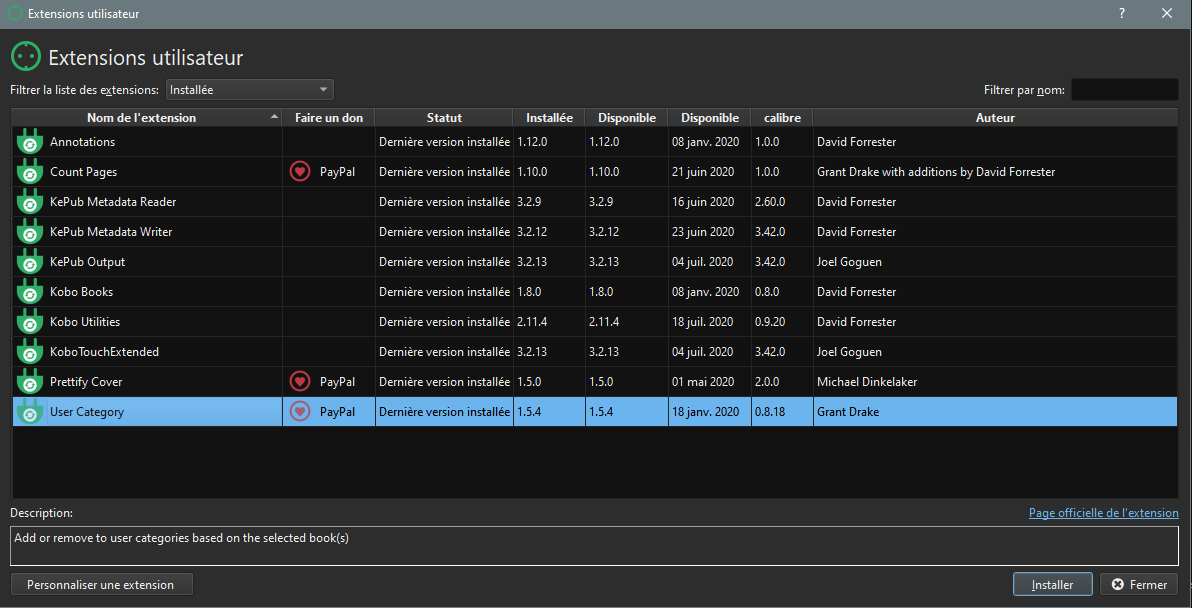This screenshot has width=1192, height=608.
Task: Sort by the Statut column header
Action: [x=444, y=118]
